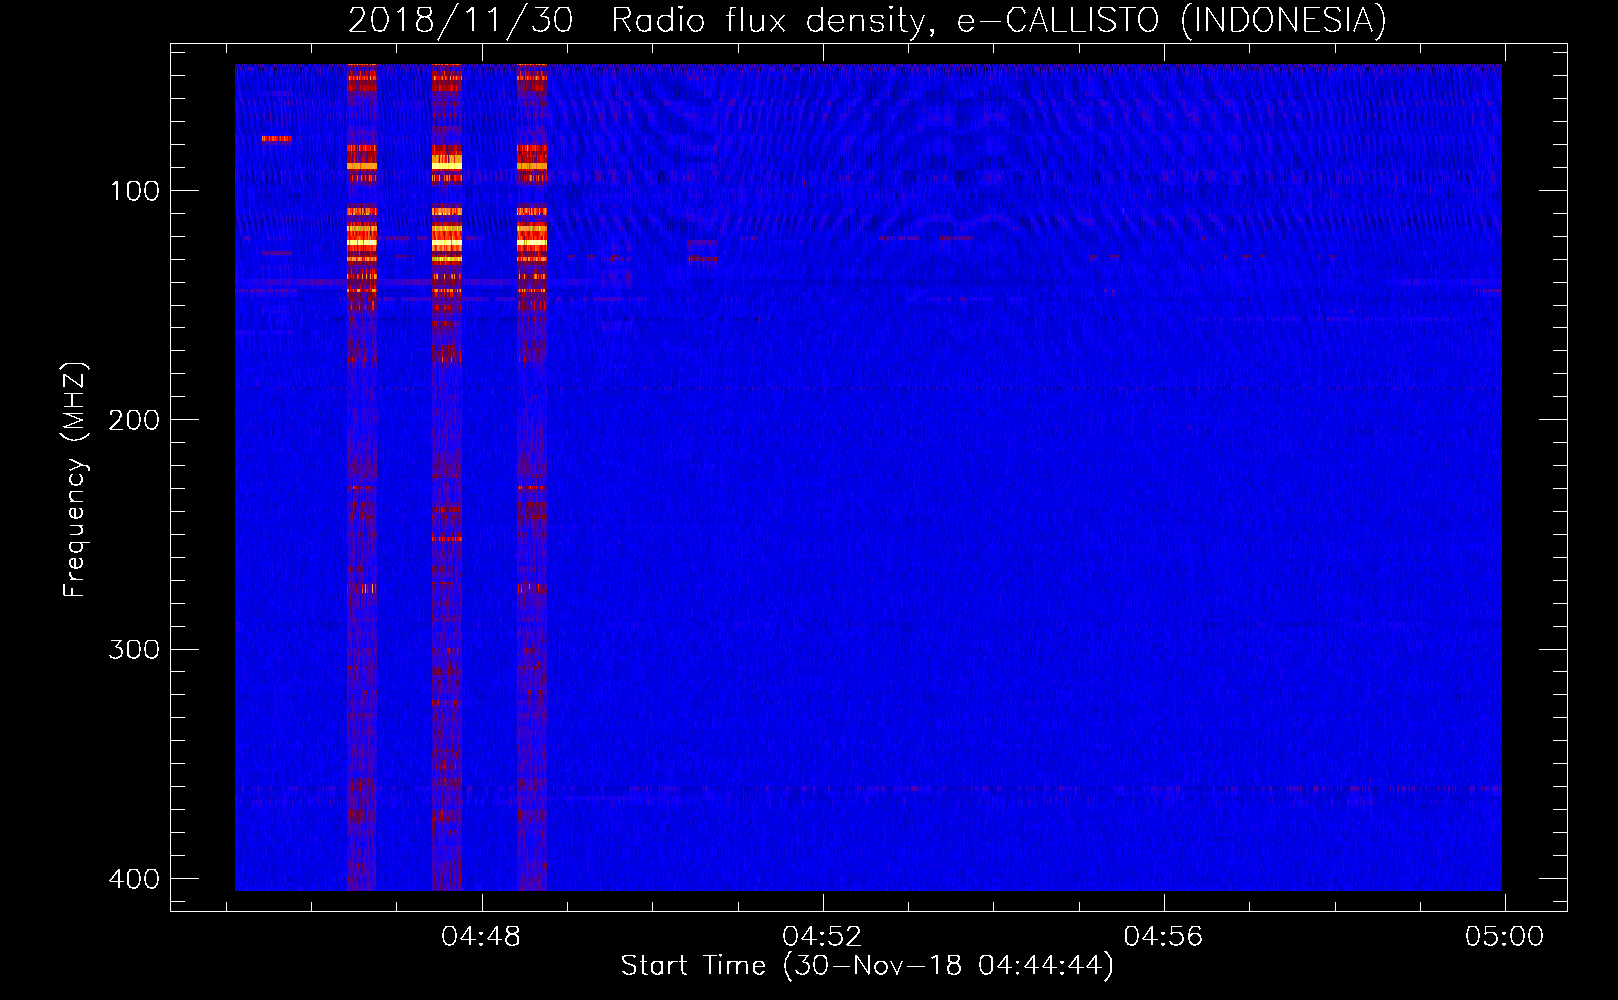The image size is (1618, 1000).
Task: Click the 04:52 time tick label
Action: 822,937
